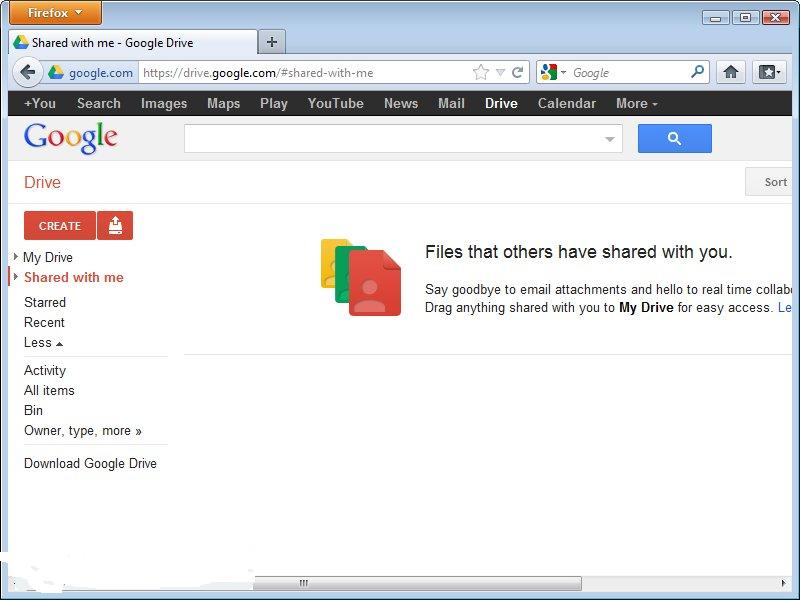
Task: Click the horizontal scrollbar thumb
Action: pyautogui.click(x=417, y=583)
